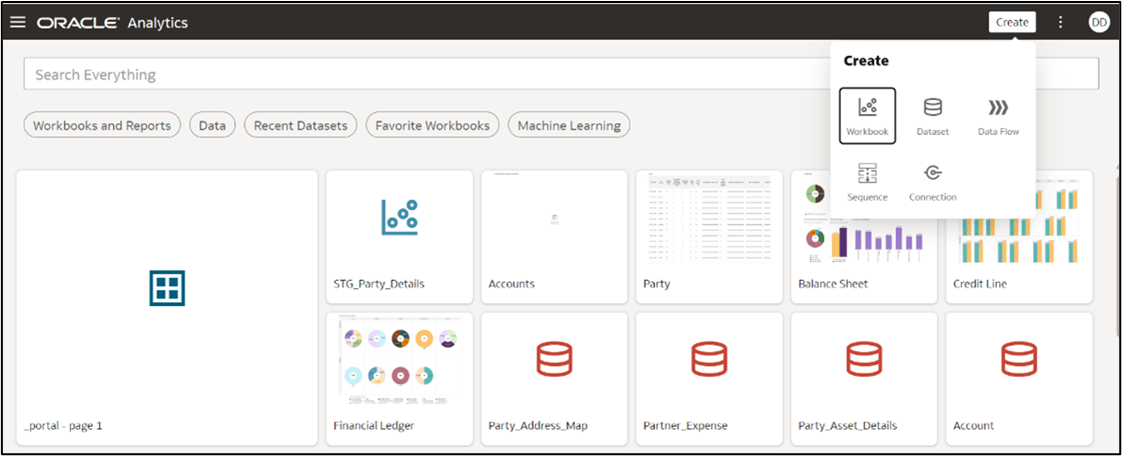Viewport: 1122px width, 456px height.
Task: Open Party_Address_Map dataset icon
Action: [x=554, y=359]
